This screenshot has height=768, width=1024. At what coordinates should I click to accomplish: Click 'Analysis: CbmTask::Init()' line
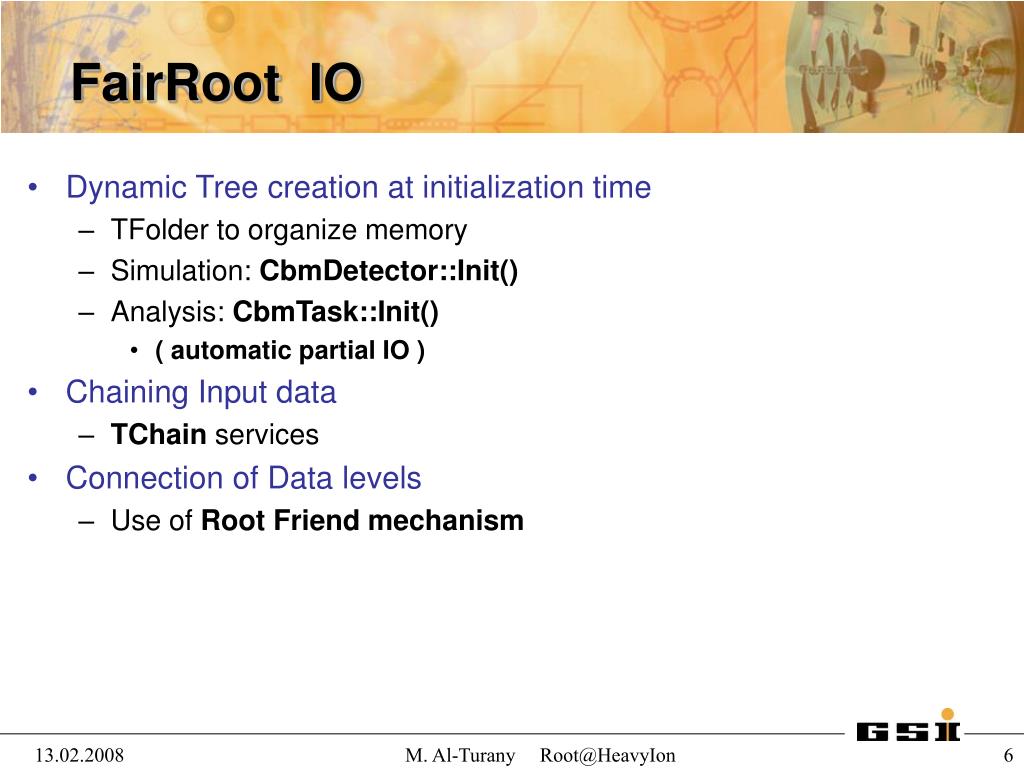click(x=274, y=312)
